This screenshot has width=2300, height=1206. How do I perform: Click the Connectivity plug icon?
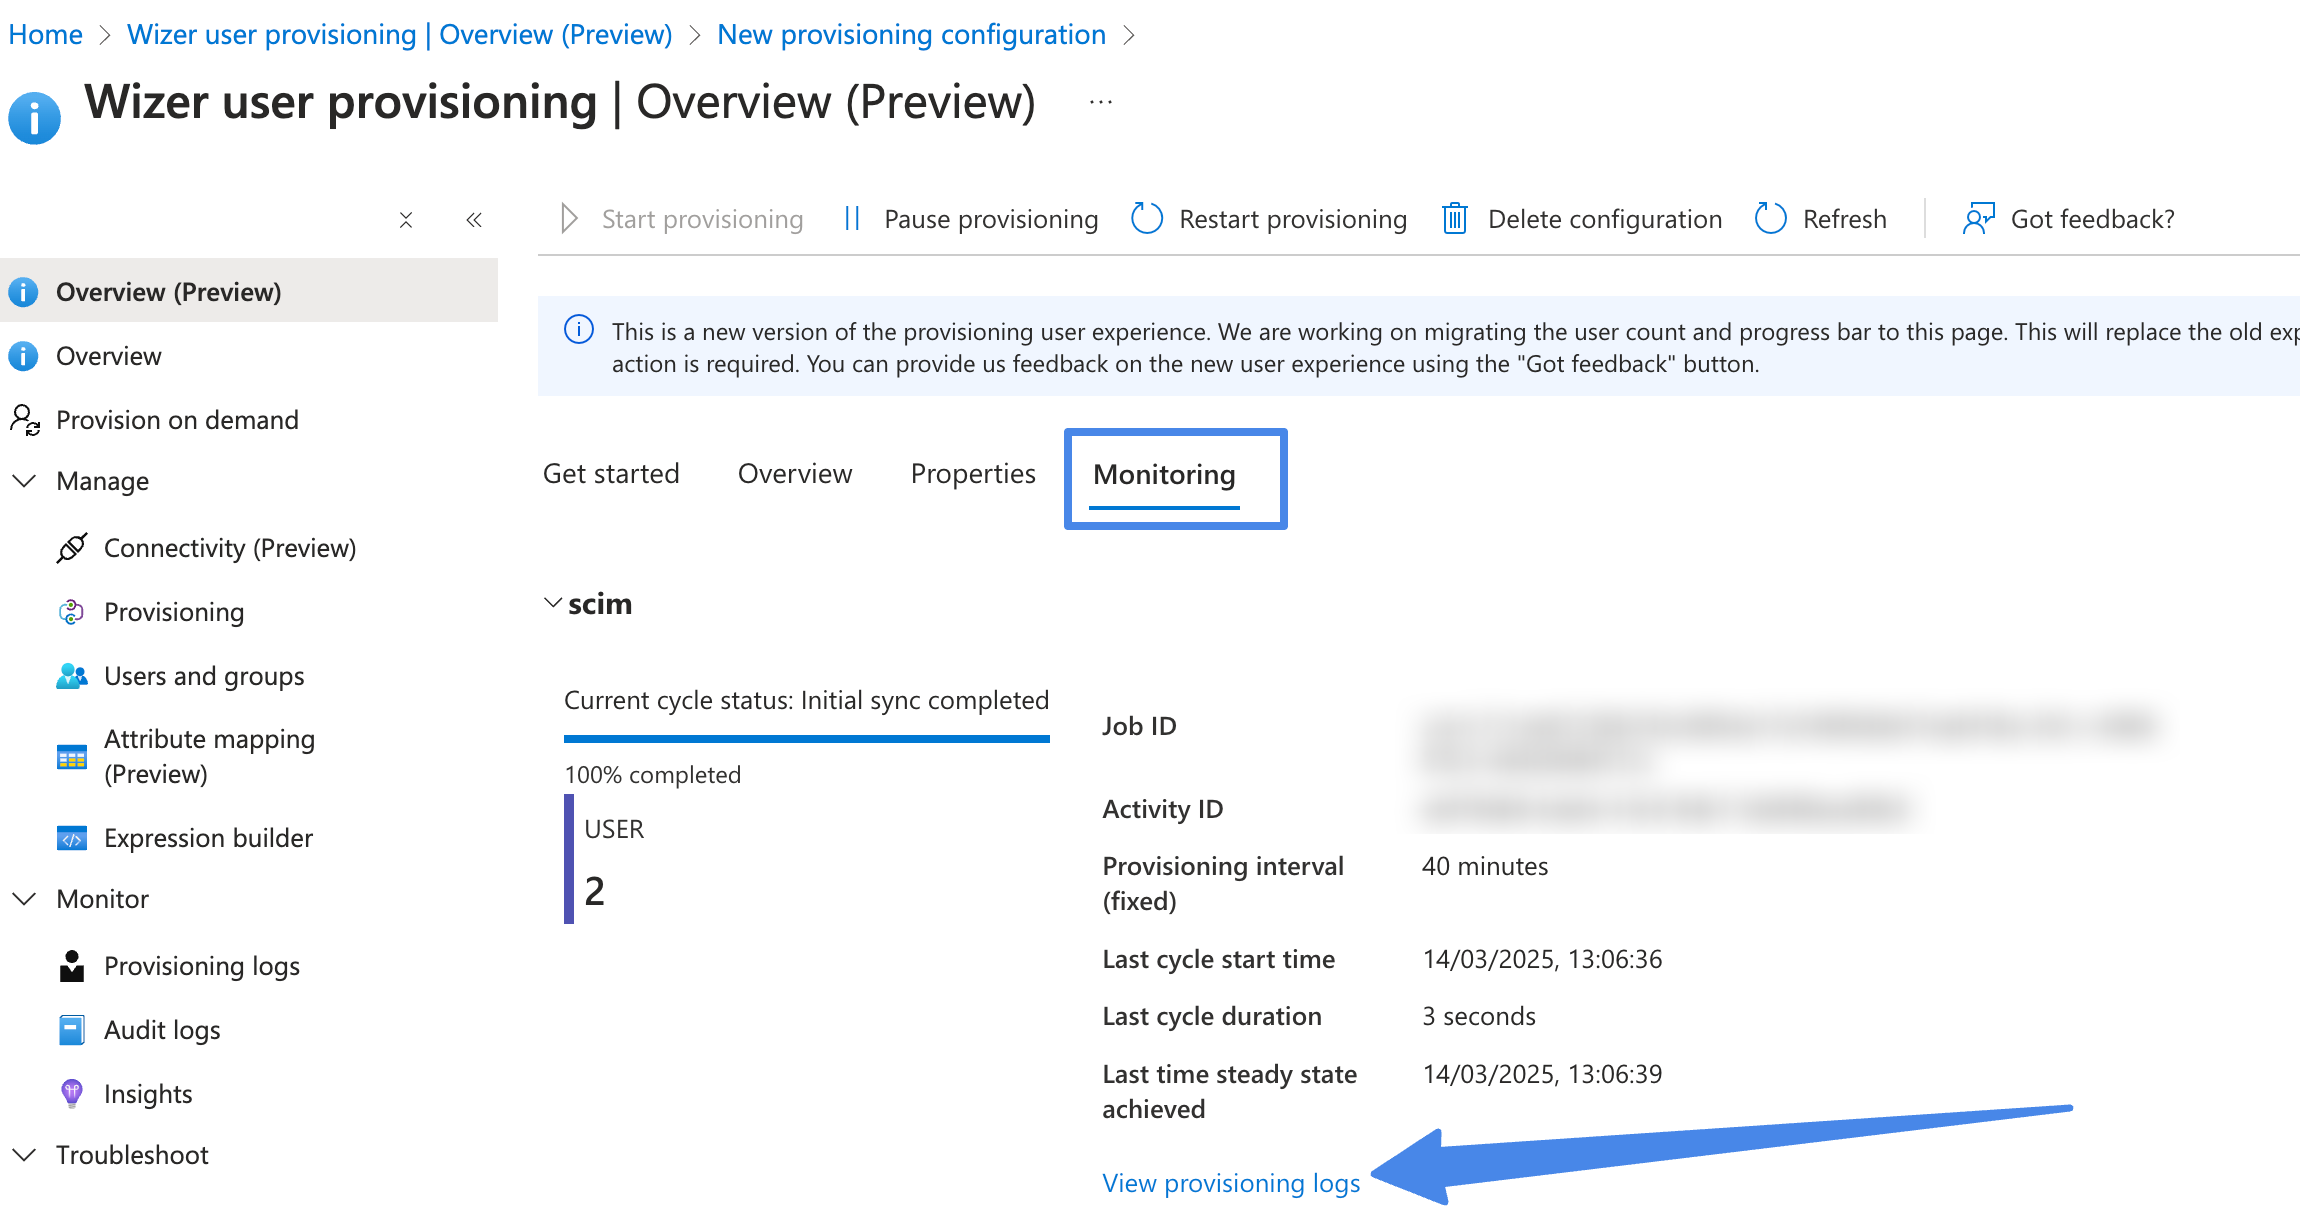71,548
